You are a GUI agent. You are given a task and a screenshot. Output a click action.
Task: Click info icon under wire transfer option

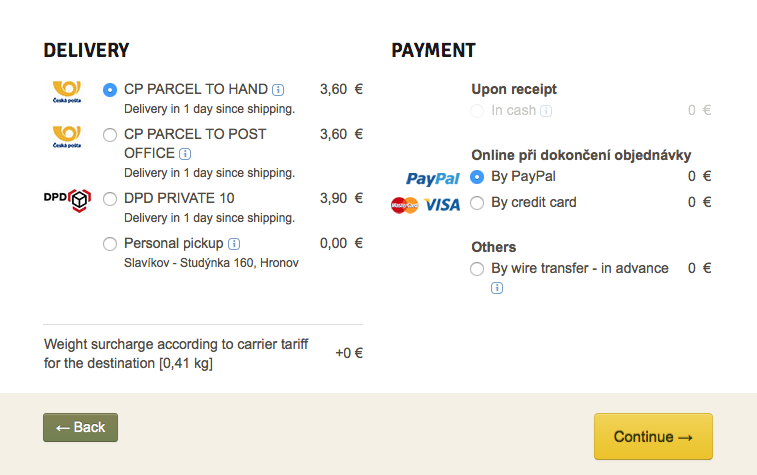pyautogui.click(x=497, y=288)
